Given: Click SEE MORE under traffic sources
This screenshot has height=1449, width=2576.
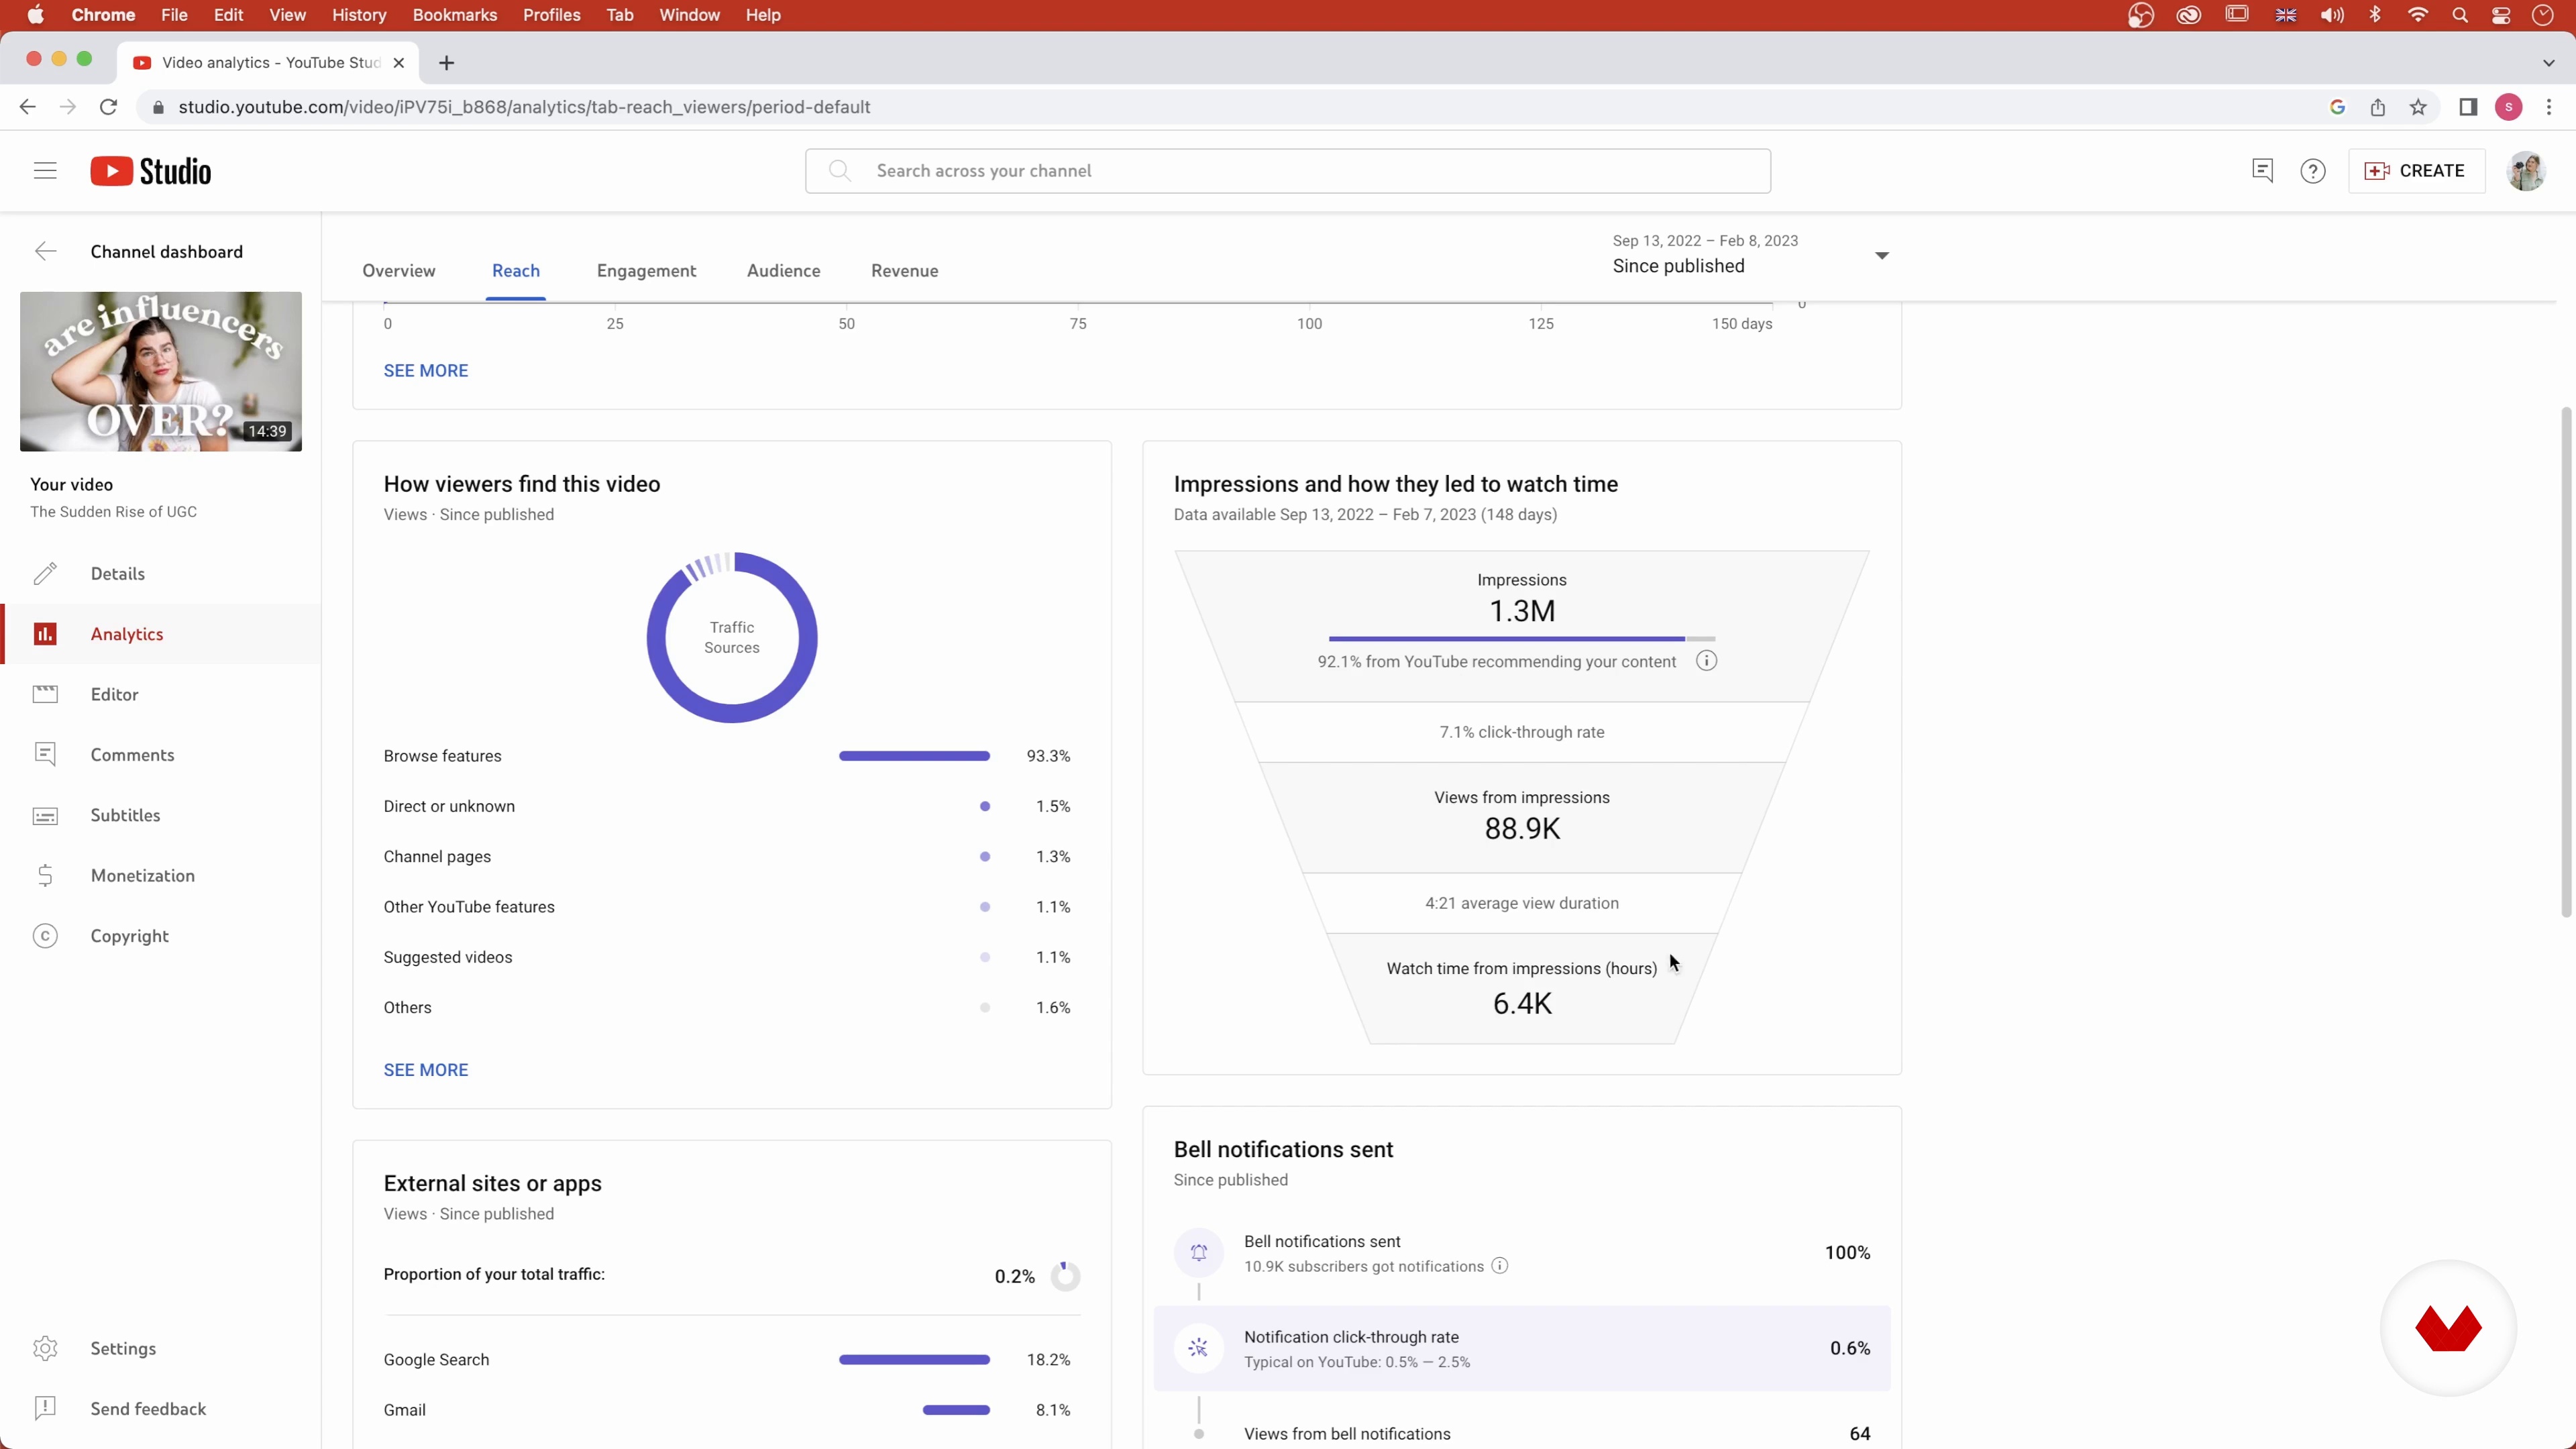Looking at the screenshot, I should pyautogui.click(x=425, y=1070).
